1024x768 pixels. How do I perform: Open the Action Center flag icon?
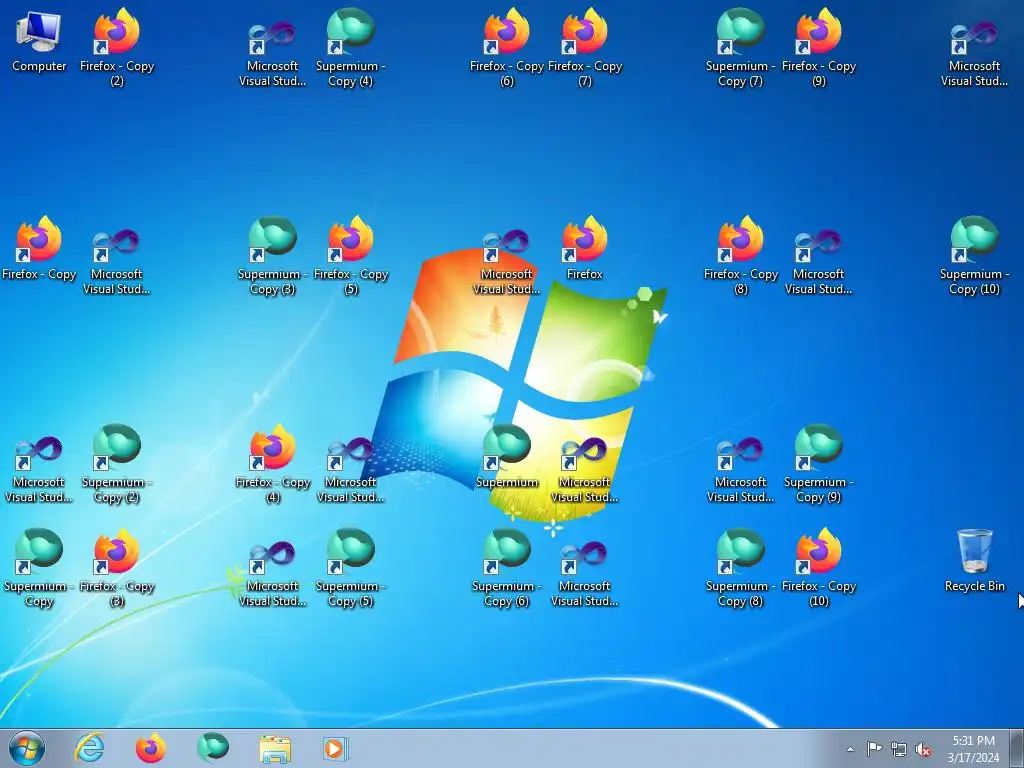874,749
